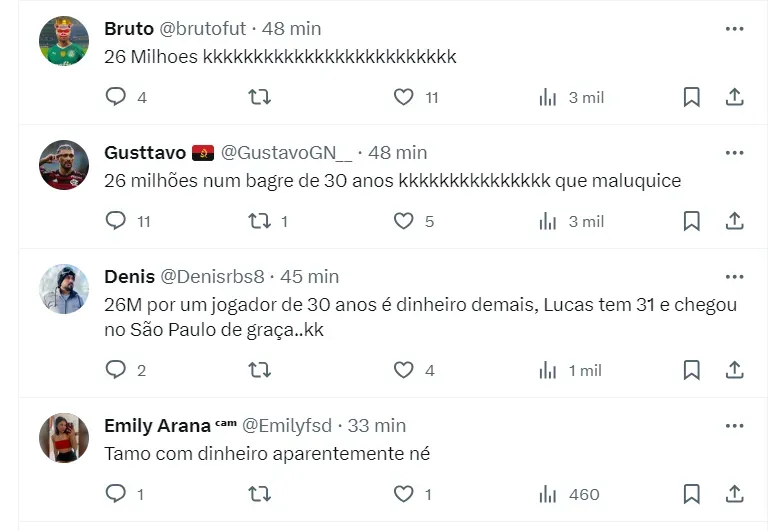This screenshot has width=768, height=531.
Task: Click Emily Arana's profile avatar
Action: click(x=64, y=438)
